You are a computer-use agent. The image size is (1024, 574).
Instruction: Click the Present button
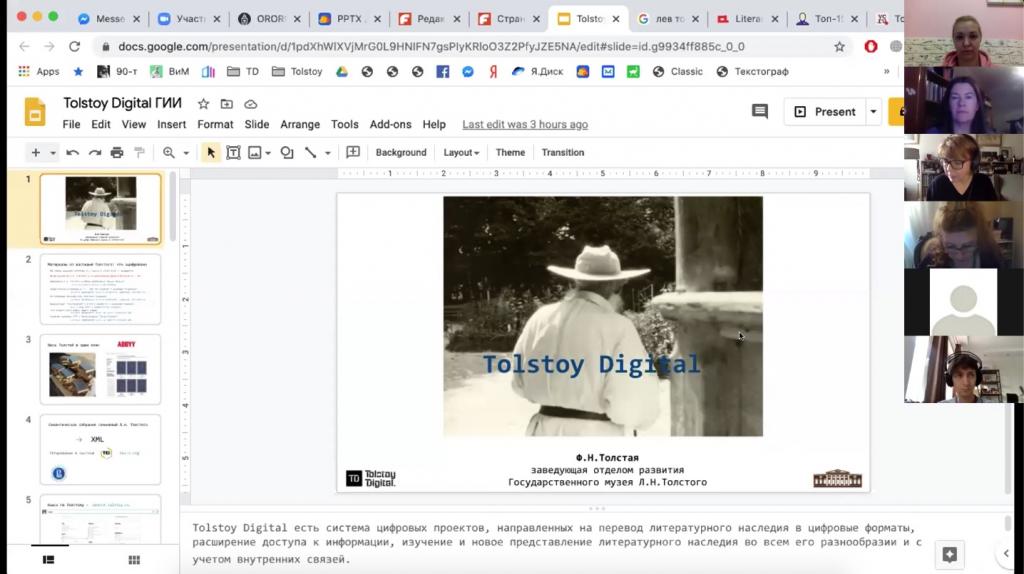825,112
